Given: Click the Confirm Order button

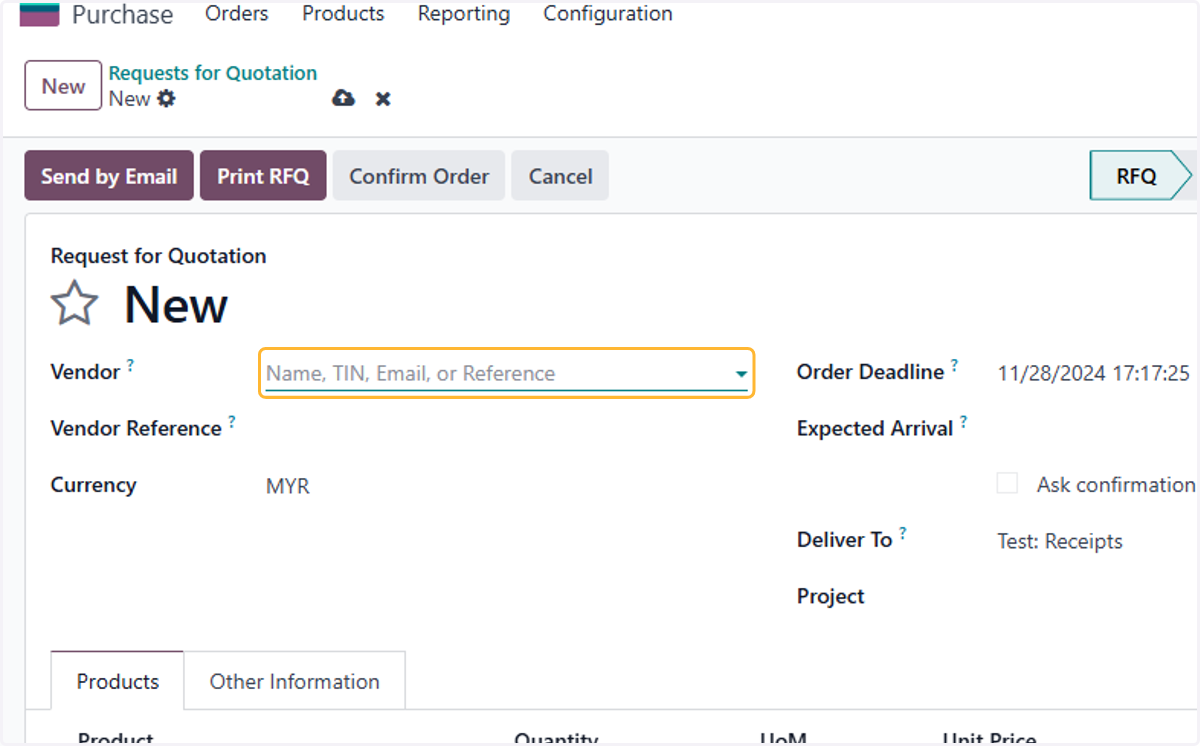Looking at the screenshot, I should click(x=419, y=176).
